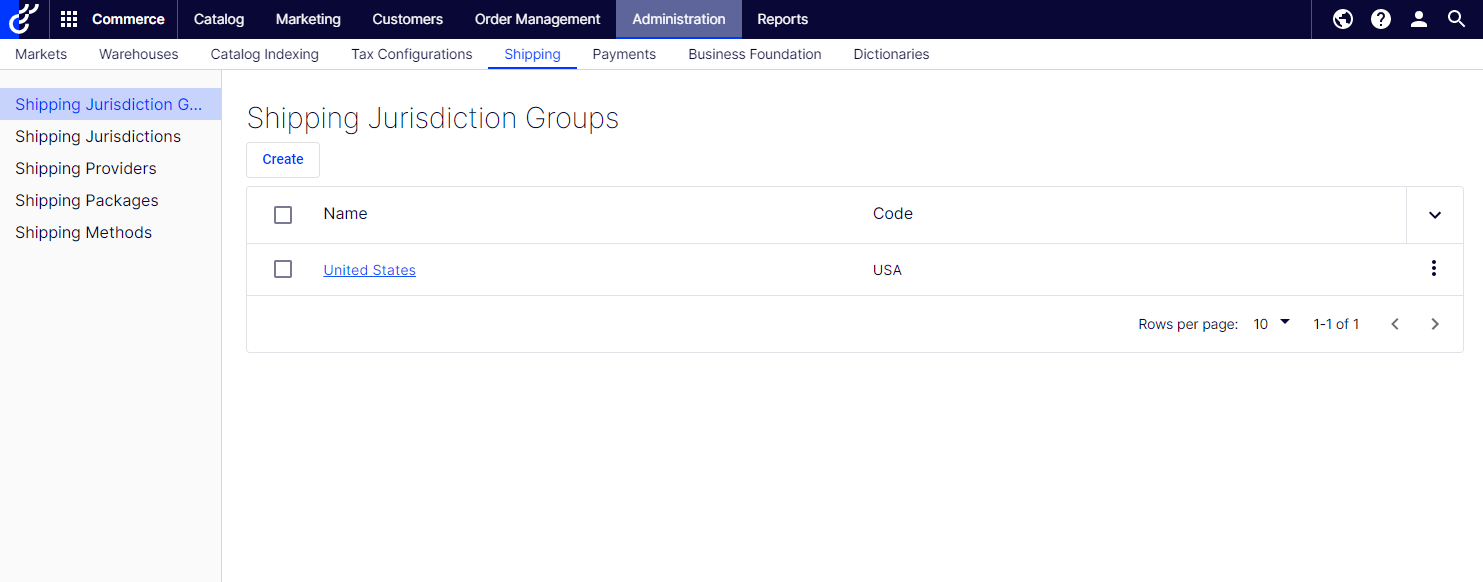Check the United States row checkbox
1483x582 pixels.
283,269
